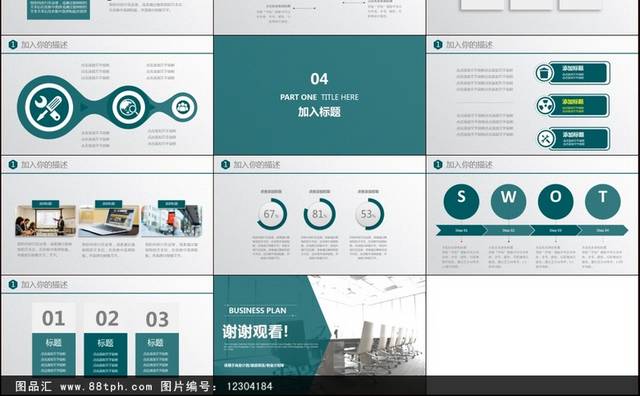
Task: Click the trash bin round icon
Action: [544, 73]
